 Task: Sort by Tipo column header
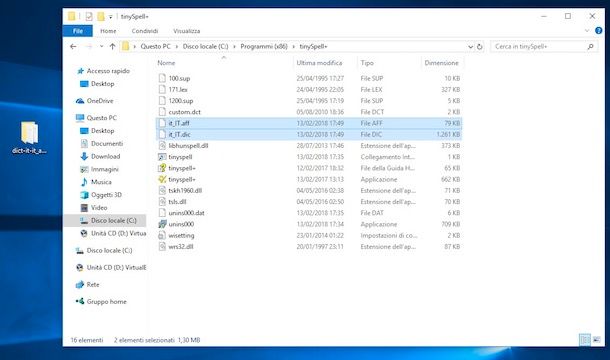click(367, 63)
